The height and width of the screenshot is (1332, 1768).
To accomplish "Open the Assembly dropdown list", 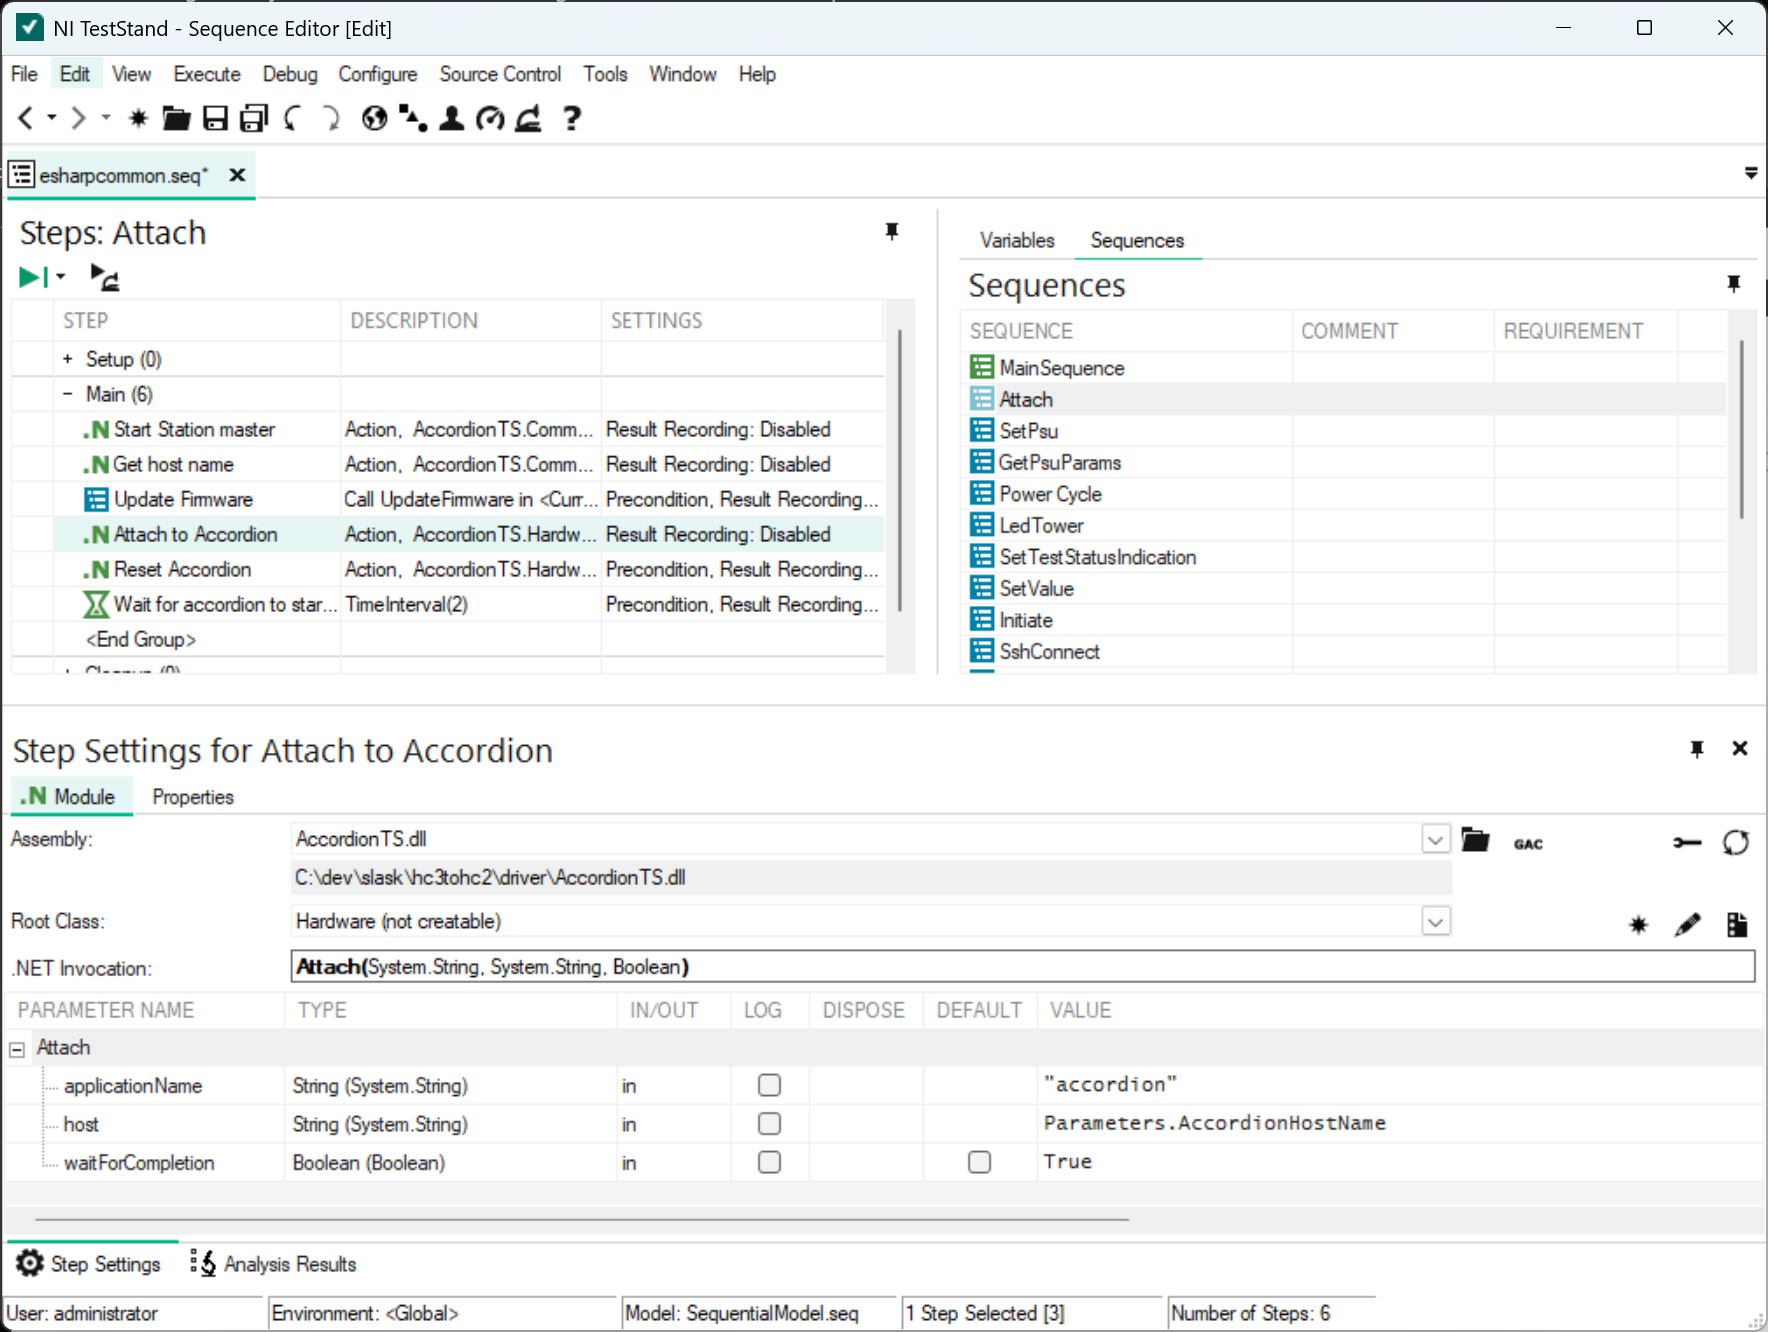I will 1435,840.
